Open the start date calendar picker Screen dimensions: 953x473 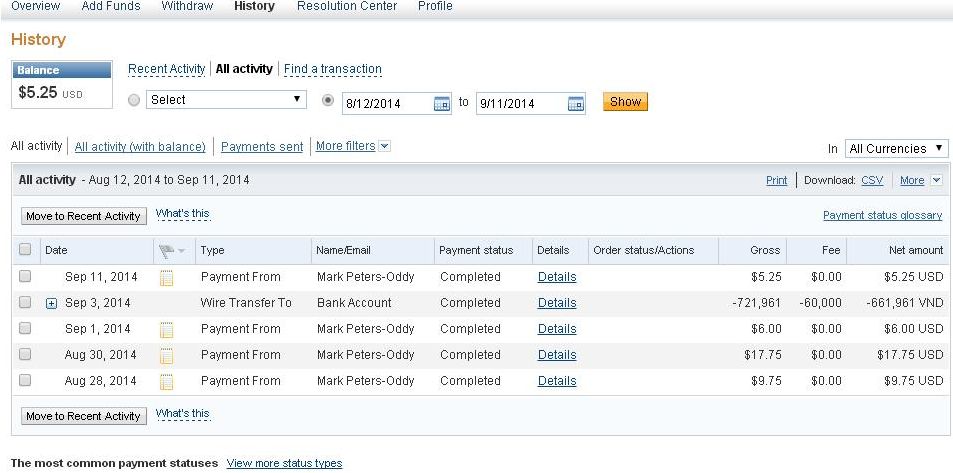pyautogui.click(x=442, y=103)
